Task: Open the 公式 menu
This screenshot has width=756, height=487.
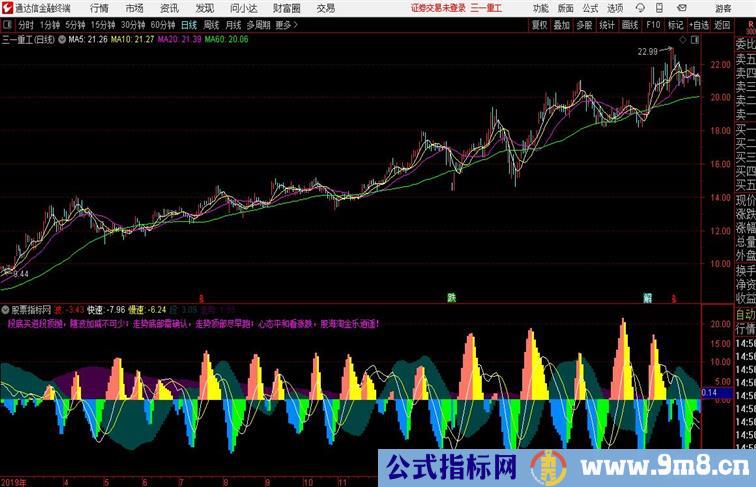Action: tap(591, 8)
